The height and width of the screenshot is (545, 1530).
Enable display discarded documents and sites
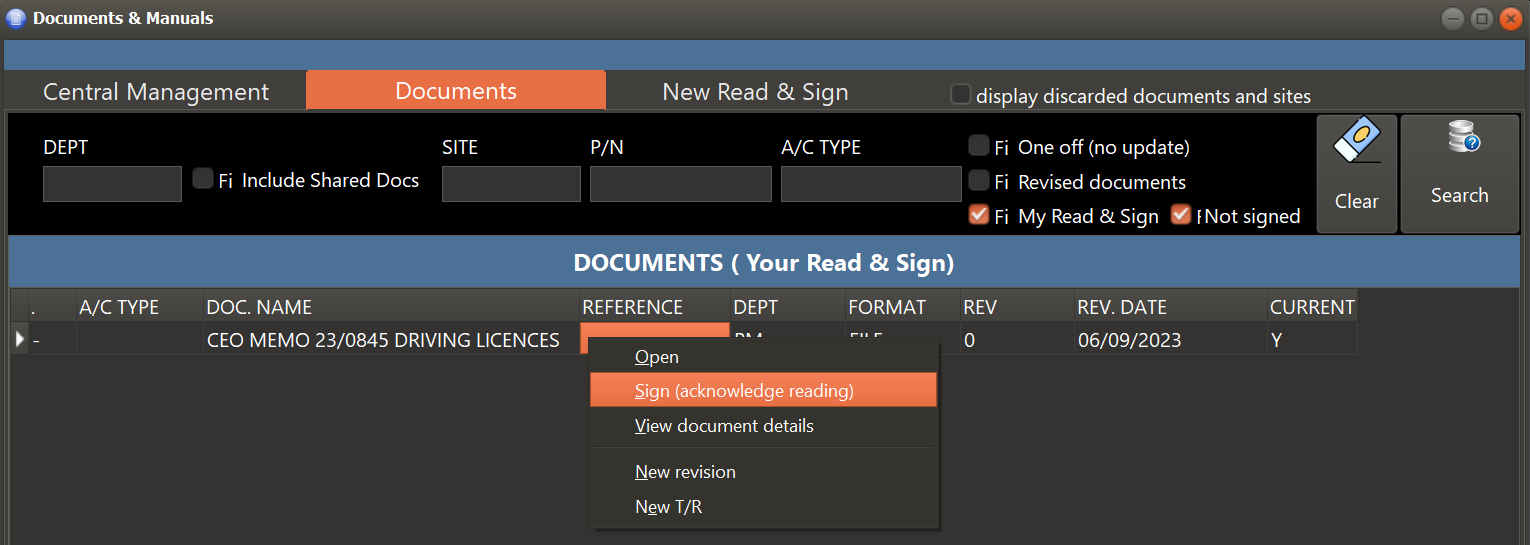(960, 95)
